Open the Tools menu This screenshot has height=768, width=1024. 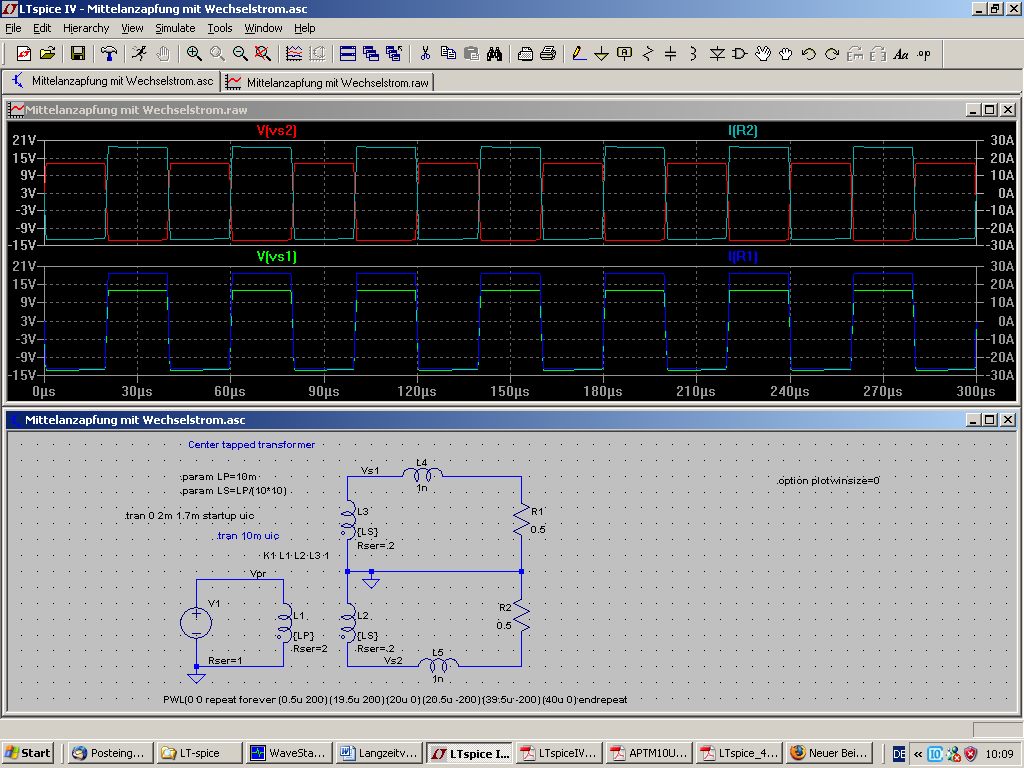(219, 28)
